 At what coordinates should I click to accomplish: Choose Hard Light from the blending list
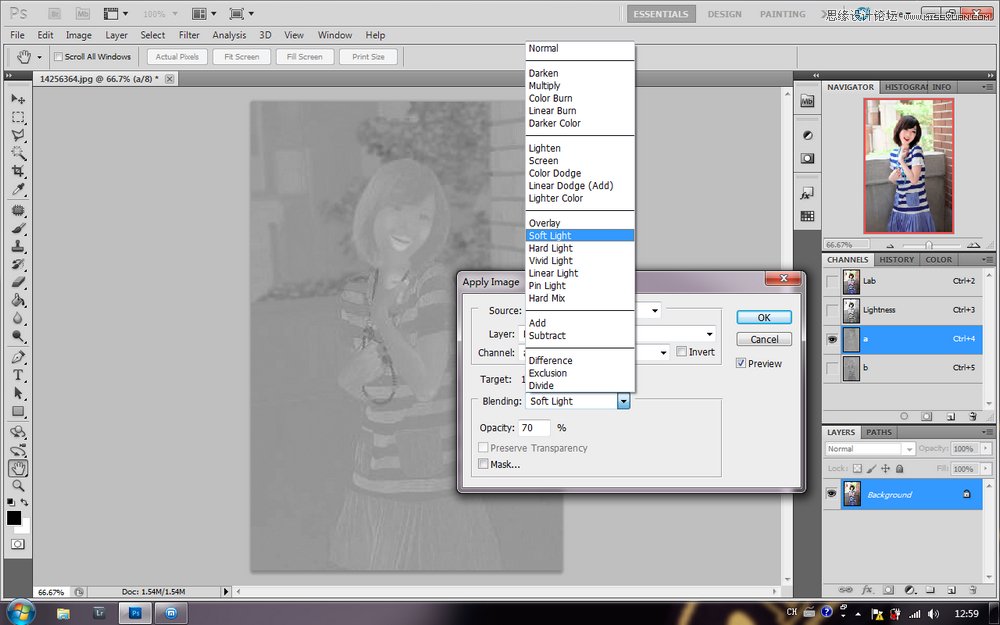click(551, 248)
